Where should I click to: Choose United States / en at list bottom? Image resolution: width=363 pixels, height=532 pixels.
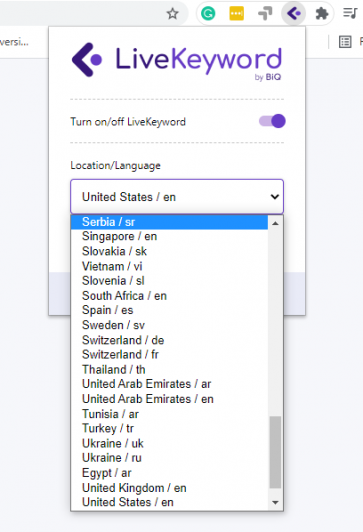coord(169,502)
